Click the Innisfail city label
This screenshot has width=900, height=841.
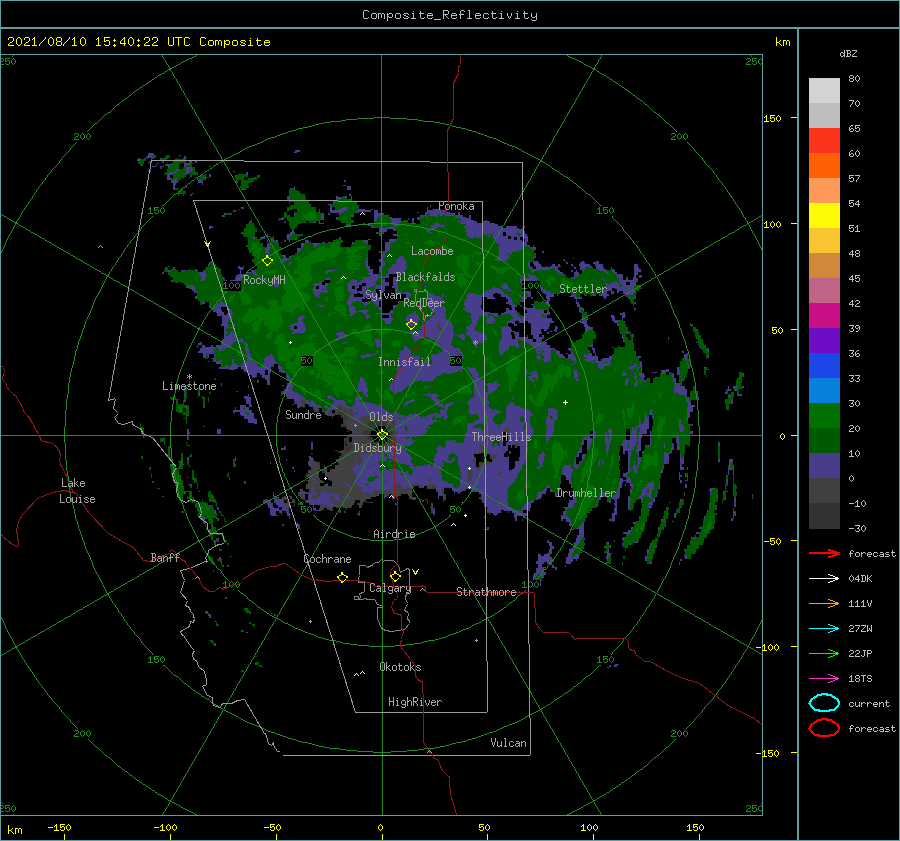[x=404, y=362]
